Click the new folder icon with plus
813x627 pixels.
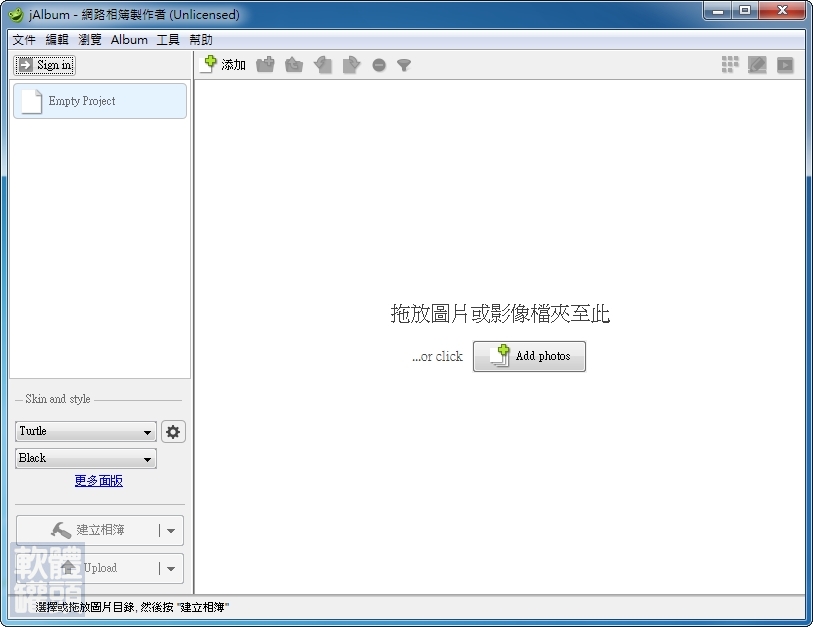point(265,65)
